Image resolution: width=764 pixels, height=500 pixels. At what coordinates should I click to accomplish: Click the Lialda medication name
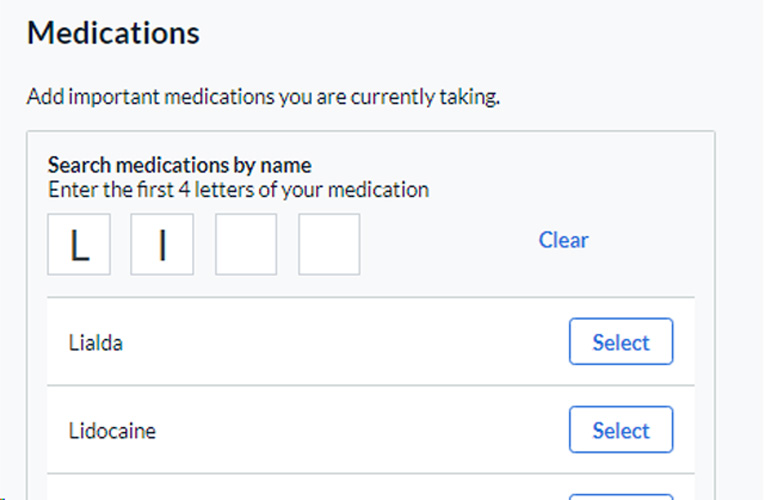tap(96, 343)
